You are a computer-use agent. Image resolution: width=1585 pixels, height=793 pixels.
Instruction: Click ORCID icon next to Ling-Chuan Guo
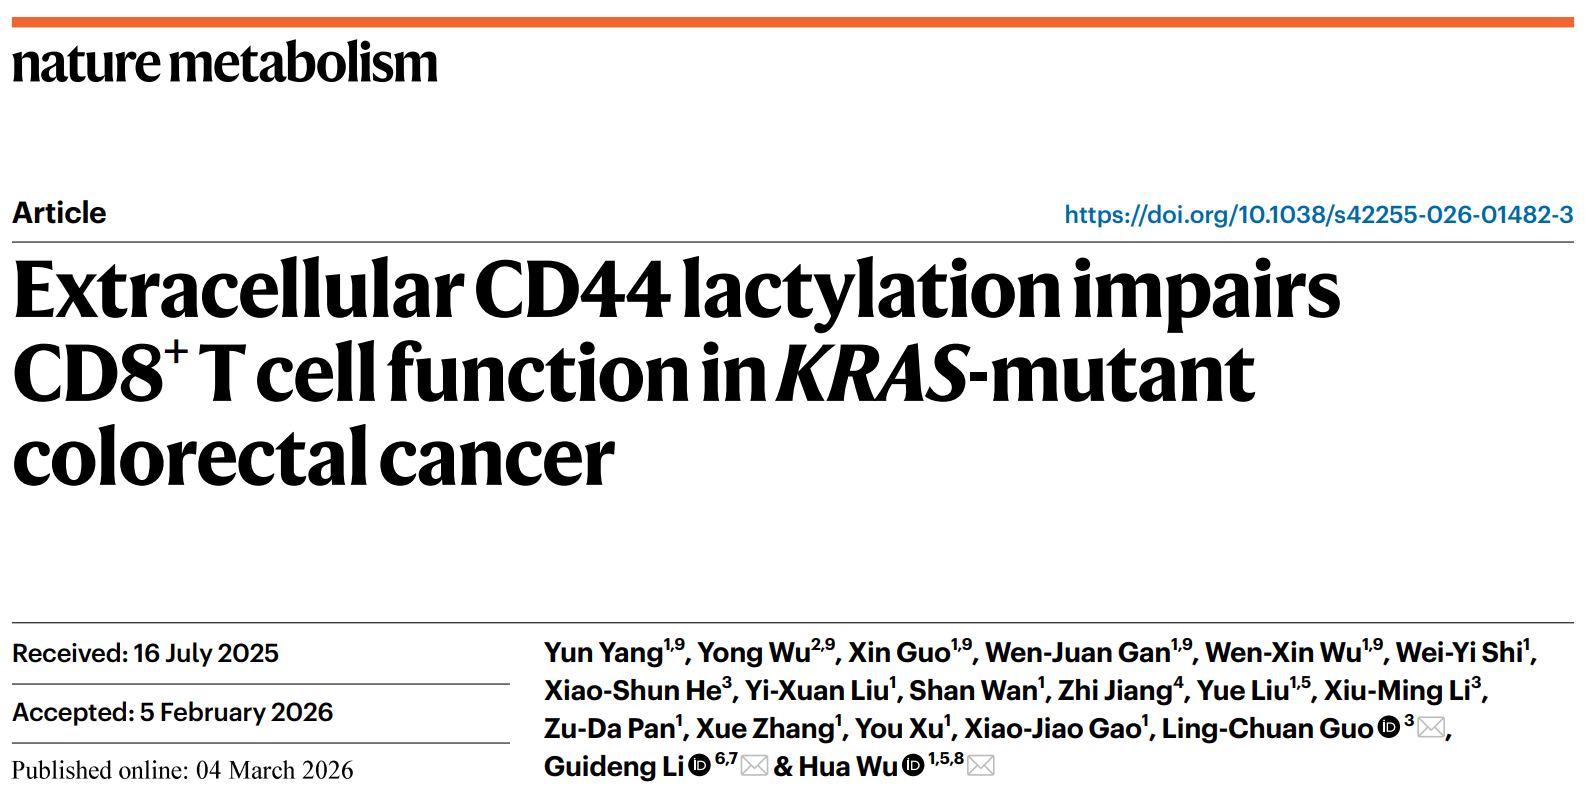1388,727
